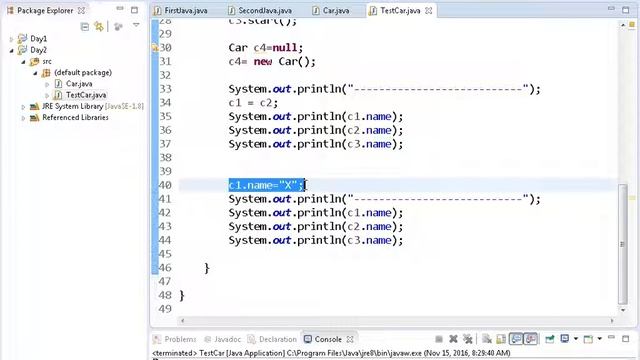Select (default package) in the tree
This screenshot has width=640, height=360.
click(x=82, y=73)
